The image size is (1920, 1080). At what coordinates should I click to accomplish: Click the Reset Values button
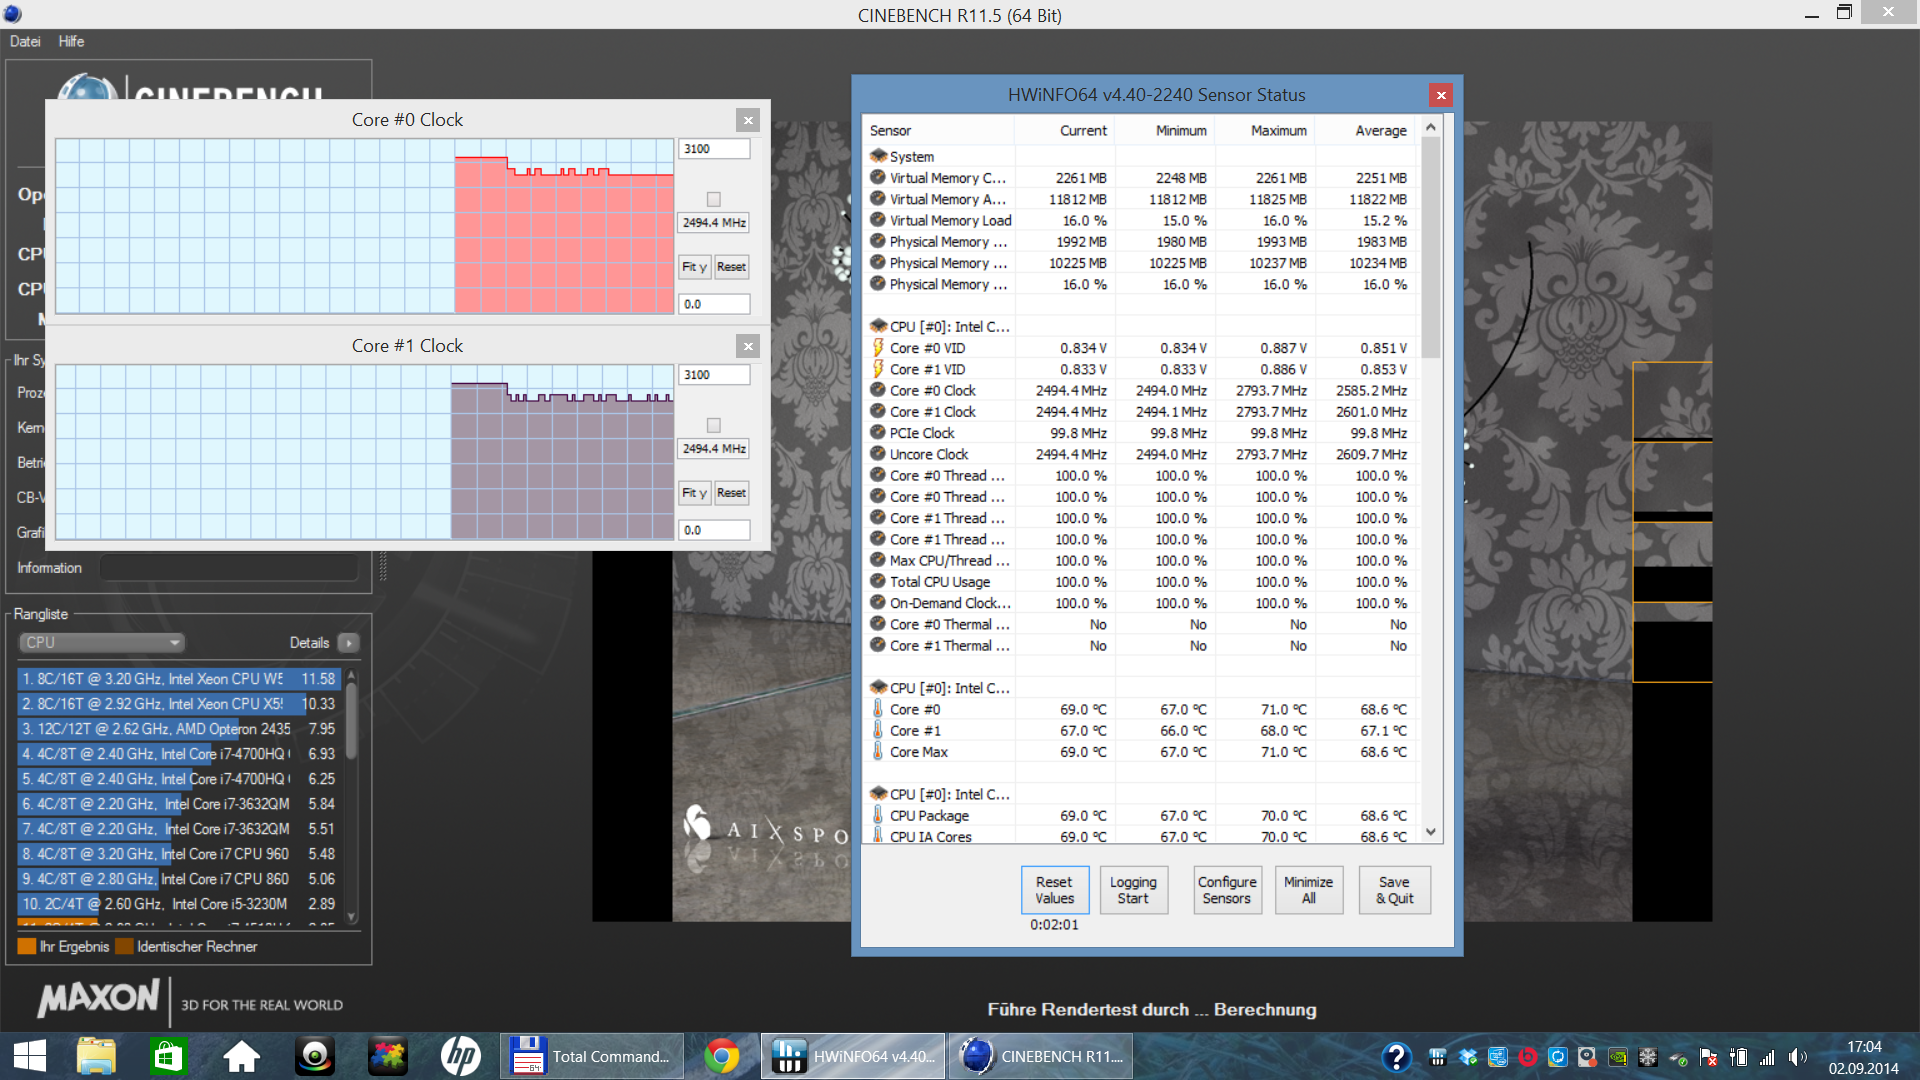click(x=1054, y=889)
